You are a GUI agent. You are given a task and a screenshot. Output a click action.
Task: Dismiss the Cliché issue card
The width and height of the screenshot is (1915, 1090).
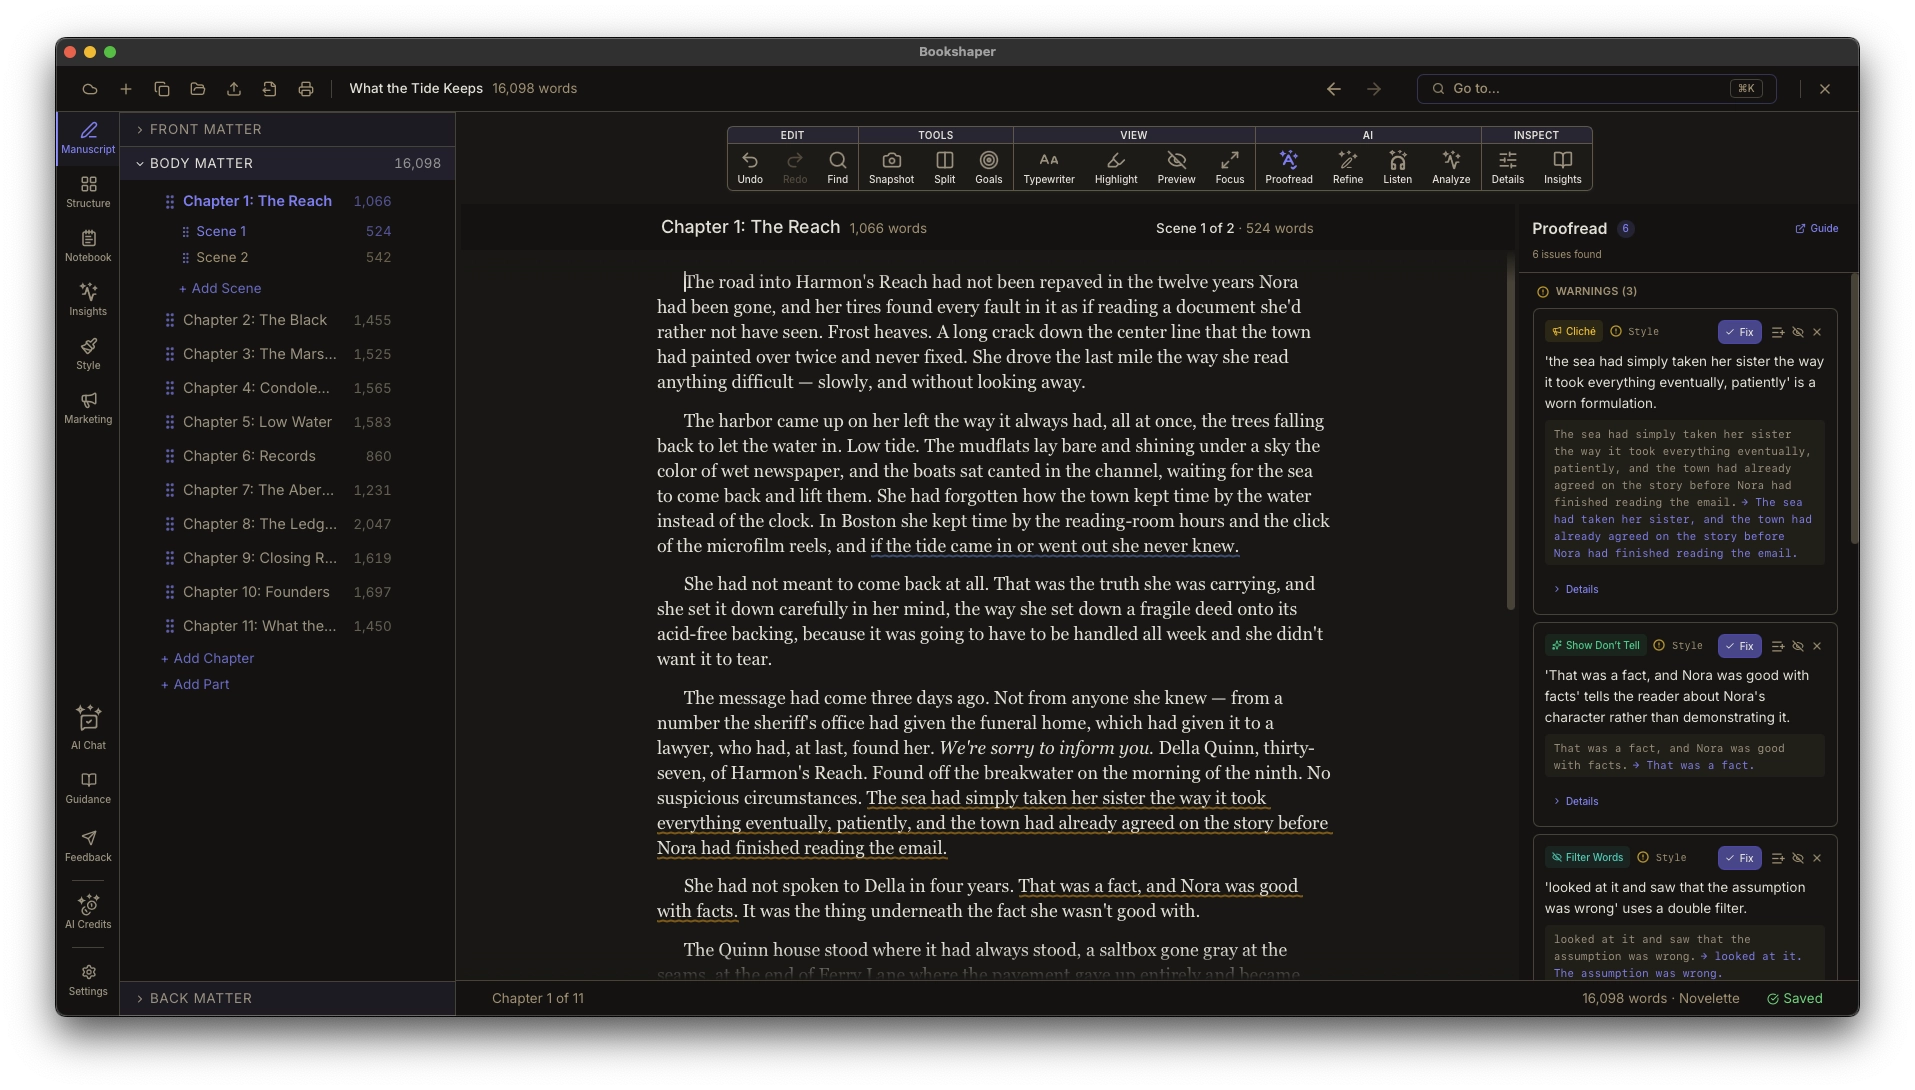point(1817,332)
